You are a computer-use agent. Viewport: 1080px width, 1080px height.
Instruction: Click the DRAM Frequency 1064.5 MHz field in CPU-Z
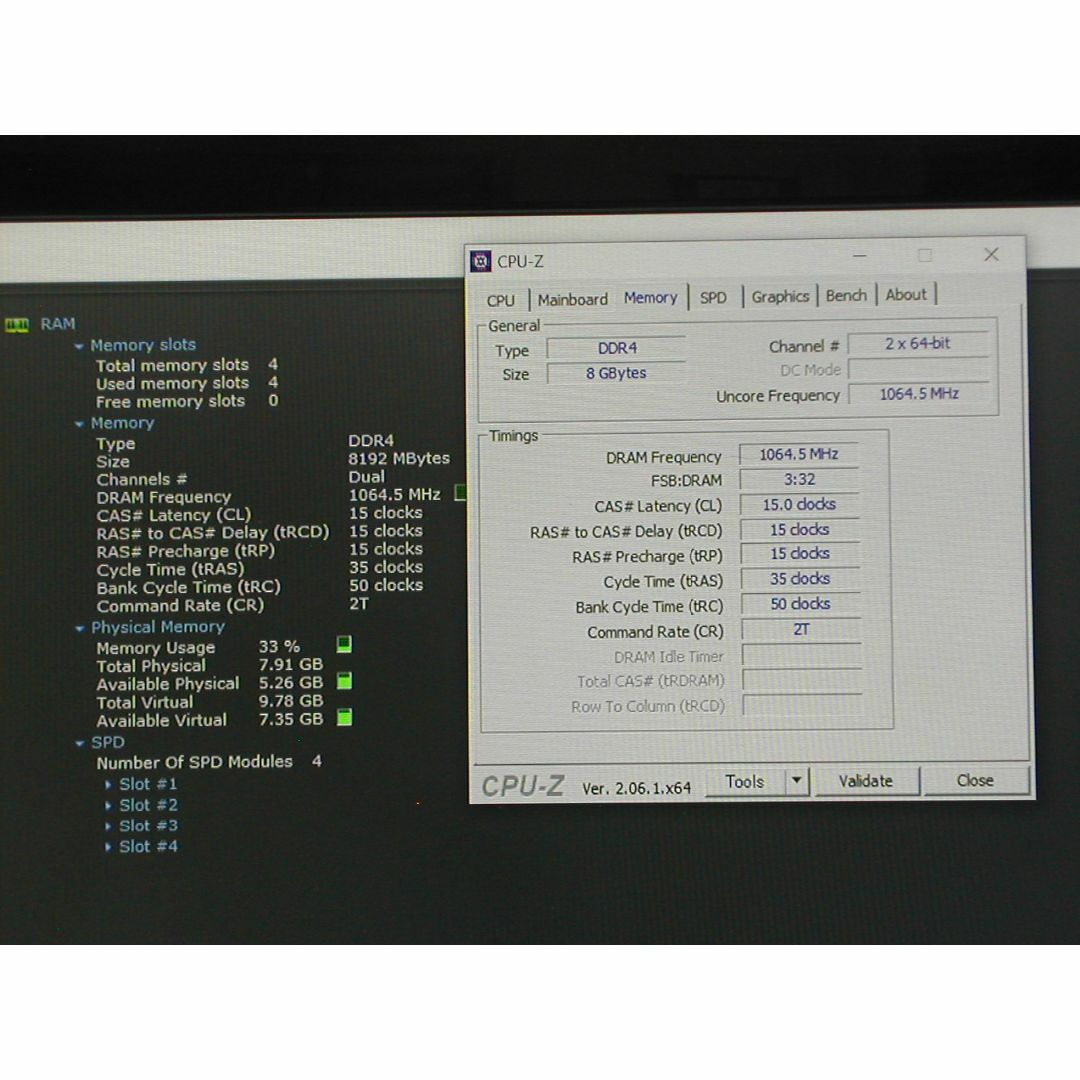click(799, 455)
